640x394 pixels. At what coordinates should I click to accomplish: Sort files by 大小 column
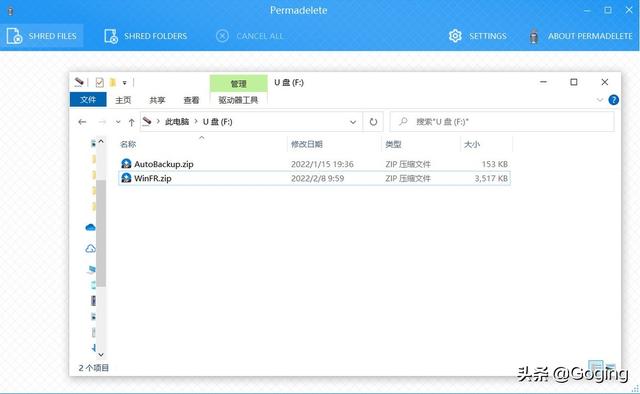click(x=472, y=144)
